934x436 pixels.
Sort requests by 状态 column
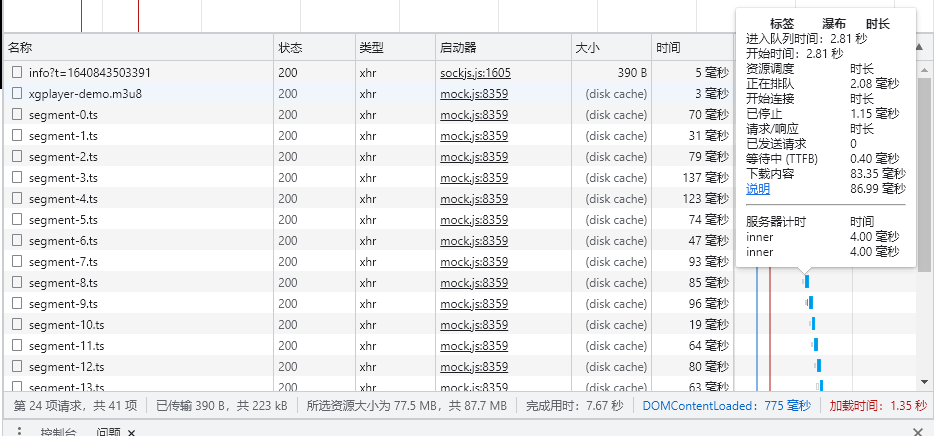pyautogui.click(x=315, y=48)
